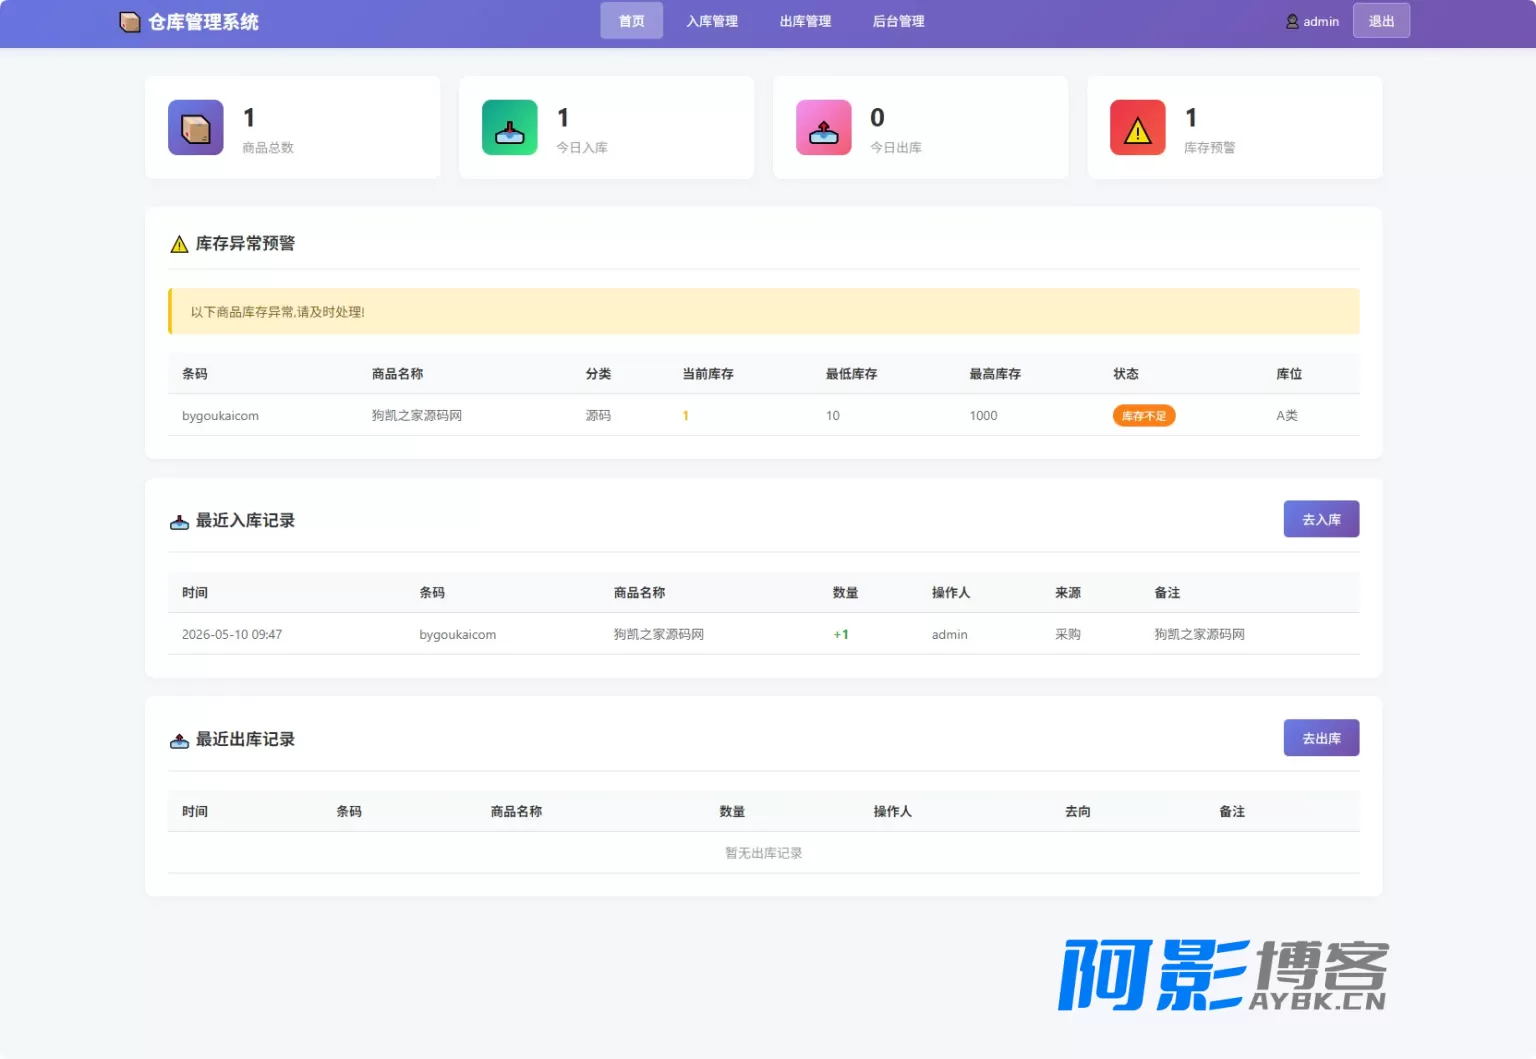Click the 商品总数 box icon
Viewport: 1536px width, 1059px height.
[x=196, y=128]
